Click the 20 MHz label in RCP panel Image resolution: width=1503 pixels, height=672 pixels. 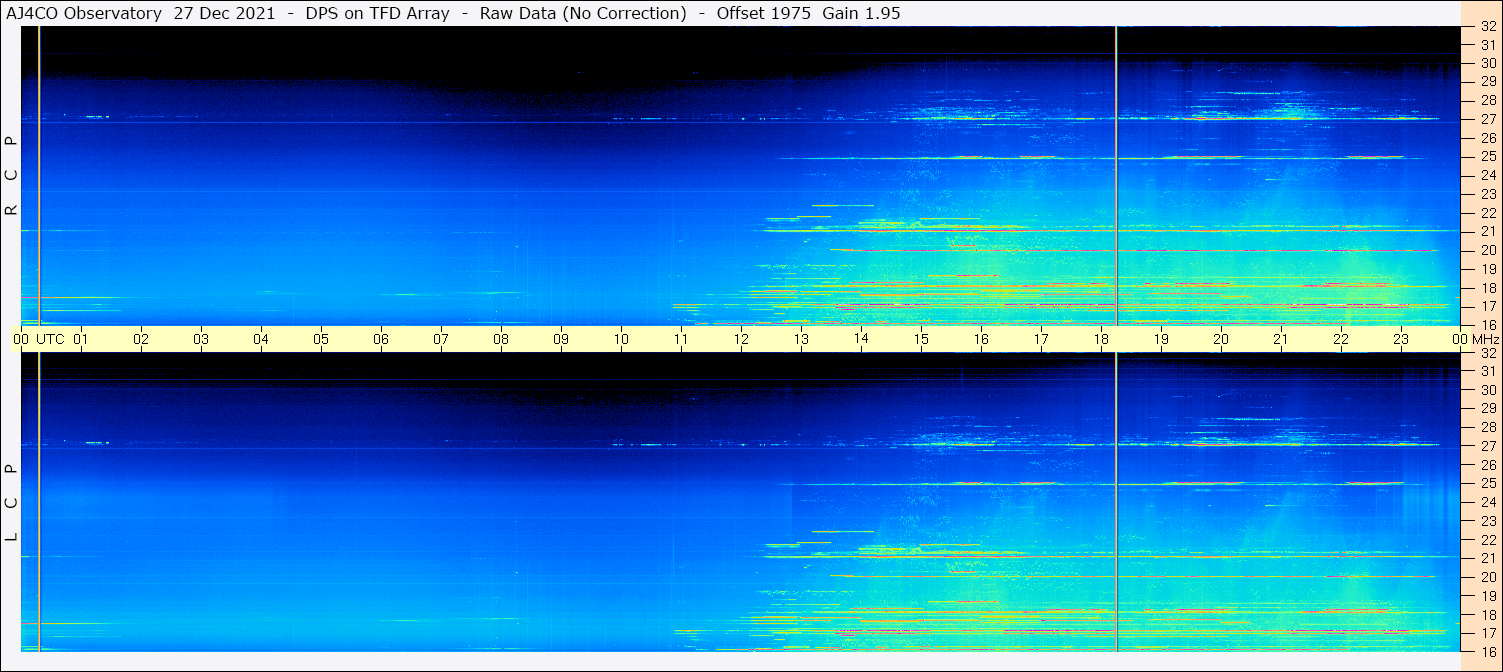tap(1488, 250)
